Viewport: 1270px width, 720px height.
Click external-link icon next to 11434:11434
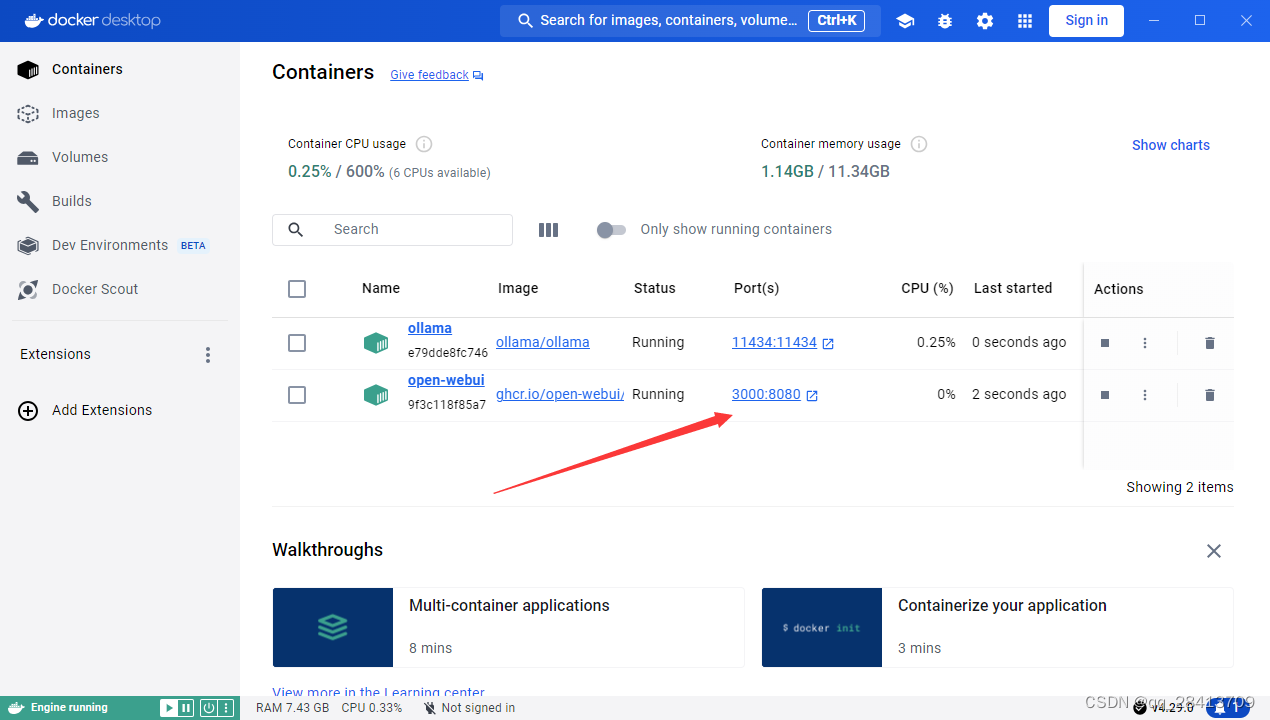[x=828, y=343]
